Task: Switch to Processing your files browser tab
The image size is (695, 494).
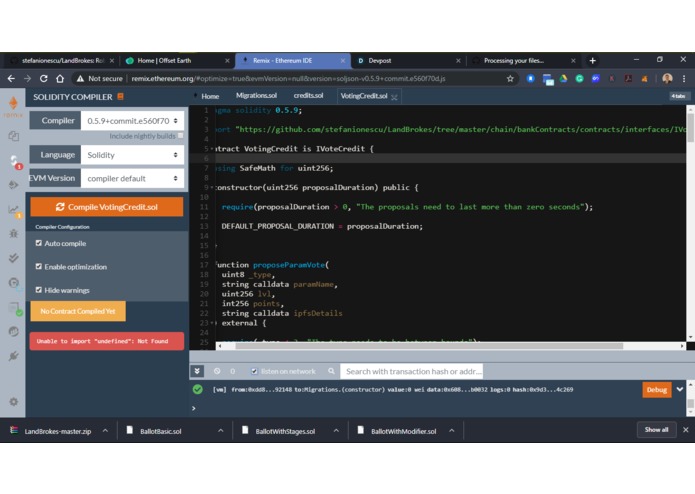Action: click(523, 61)
